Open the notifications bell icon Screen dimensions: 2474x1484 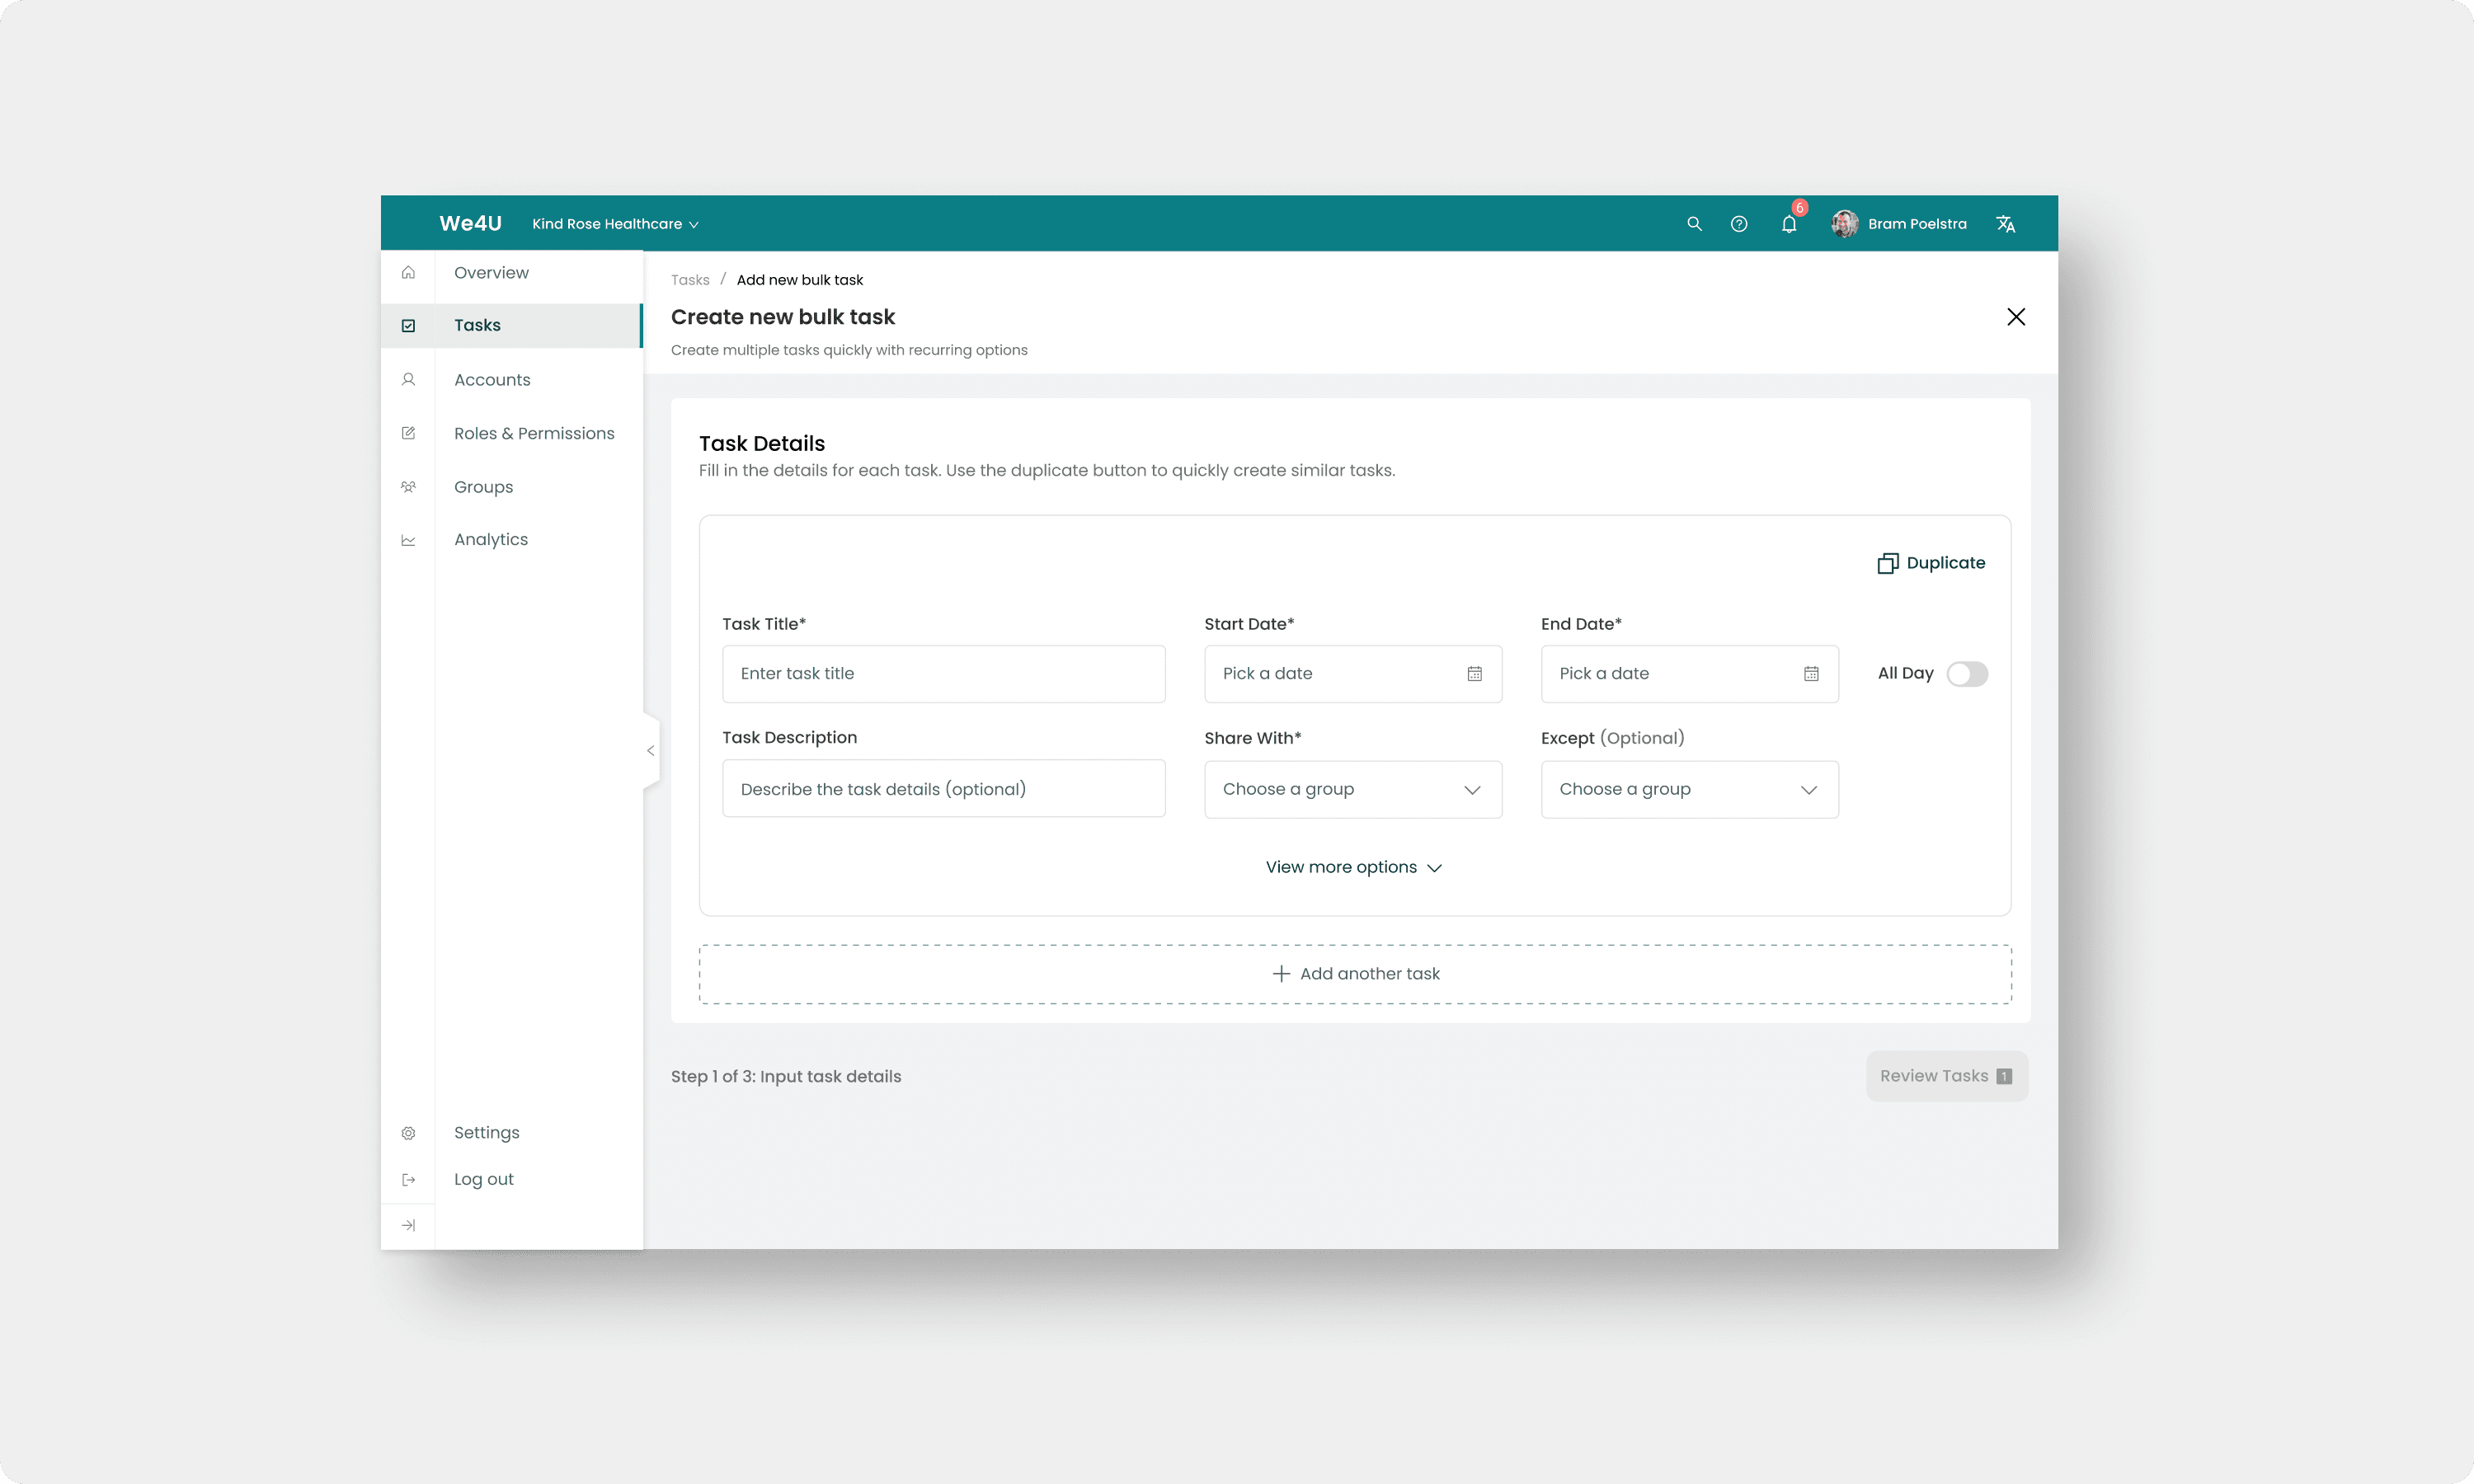point(1789,224)
